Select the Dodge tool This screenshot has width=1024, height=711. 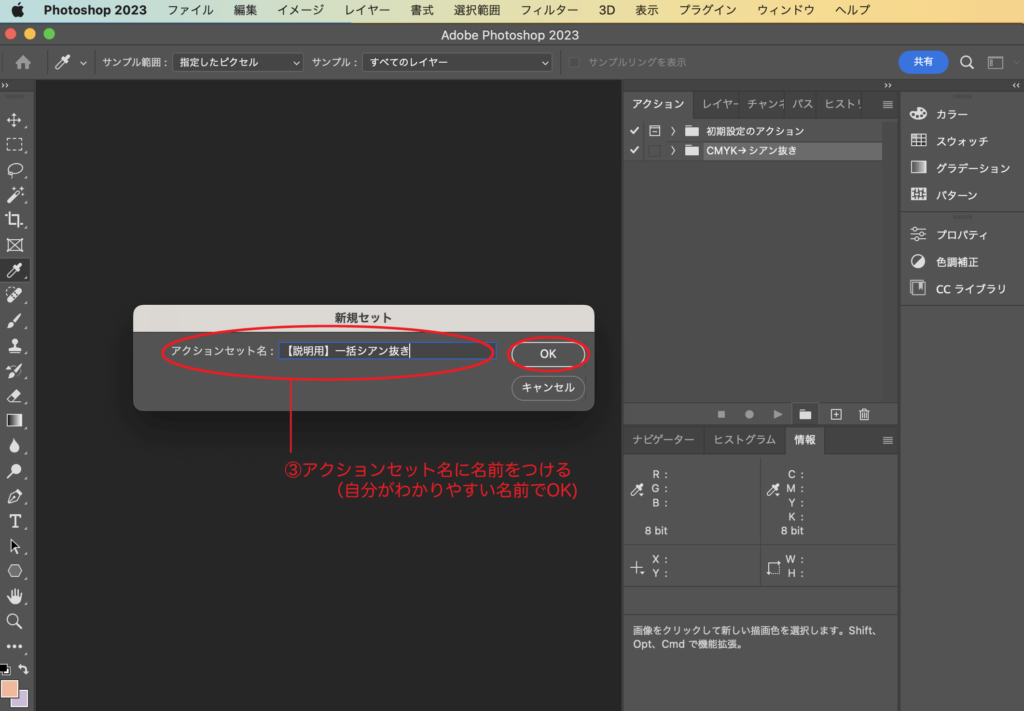[14, 471]
